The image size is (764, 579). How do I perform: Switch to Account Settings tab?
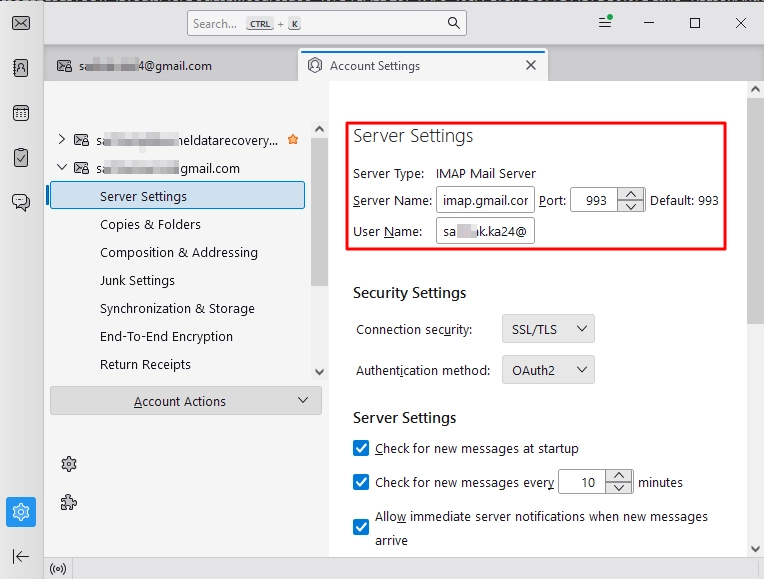tap(422, 66)
